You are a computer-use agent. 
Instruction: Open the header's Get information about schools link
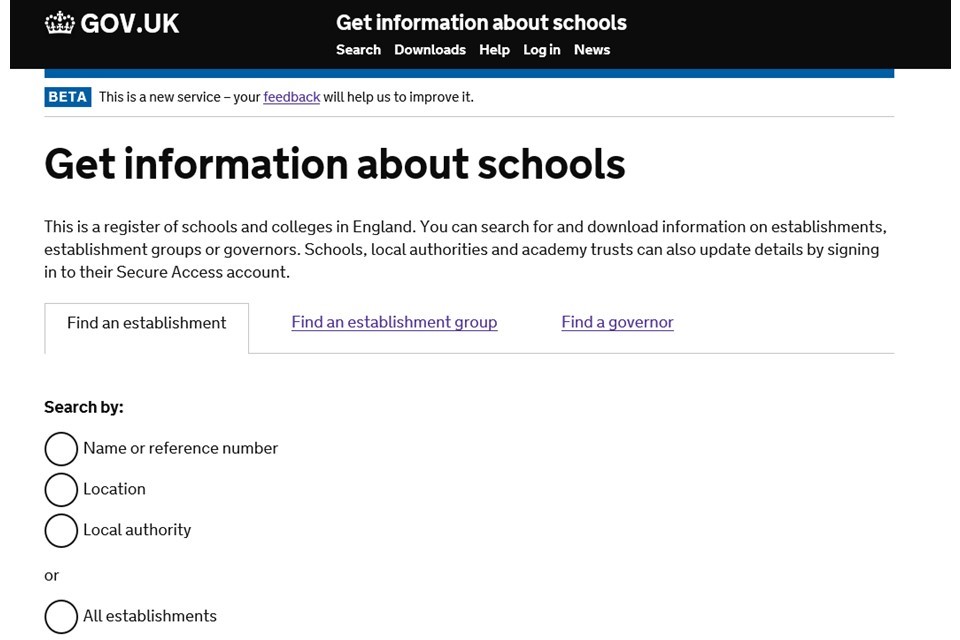(x=481, y=22)
